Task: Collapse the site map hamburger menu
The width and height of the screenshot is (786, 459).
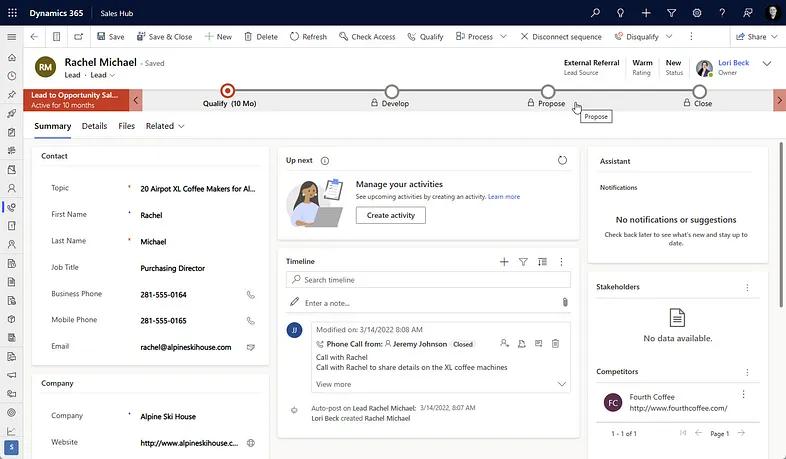Action: (x=12, y=37)
